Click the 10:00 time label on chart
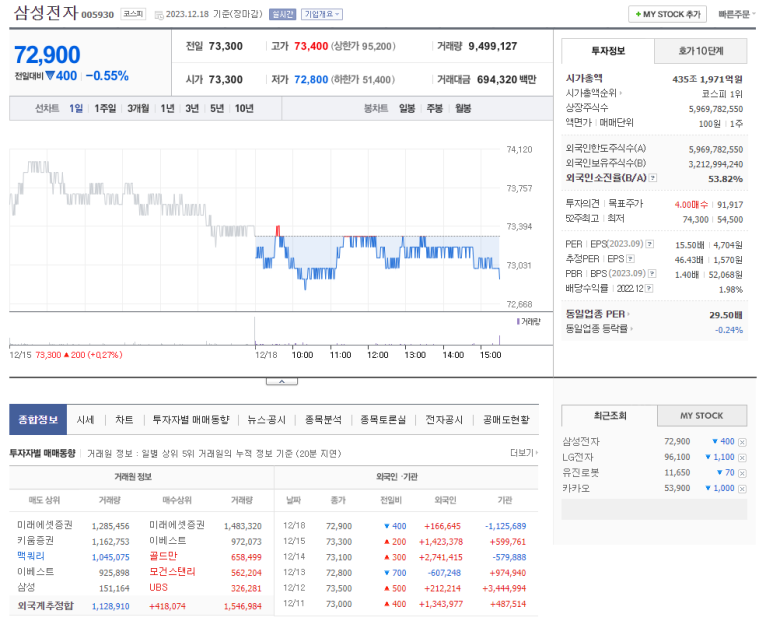The width and height of the screenshot is (773, 621). [x=302, y=355]
